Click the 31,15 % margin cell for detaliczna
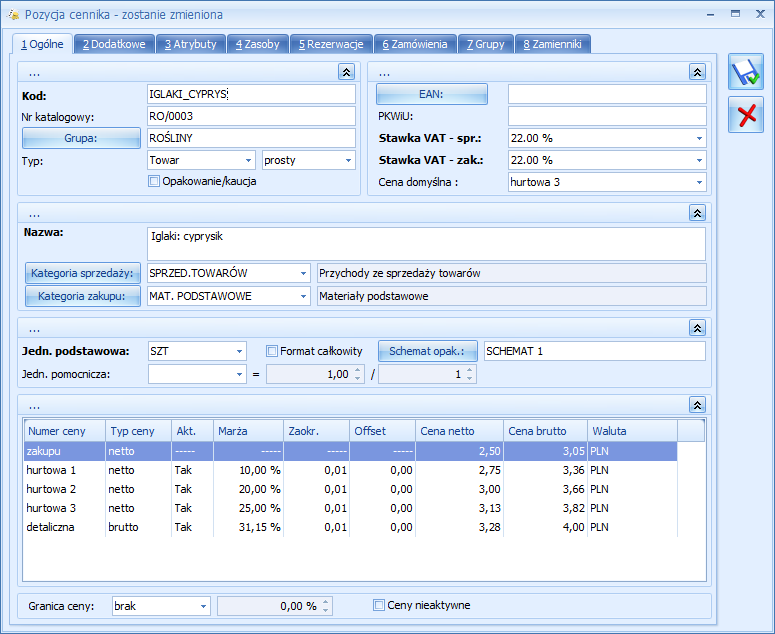This screenshot has width=775, height=634. point(249,527)
